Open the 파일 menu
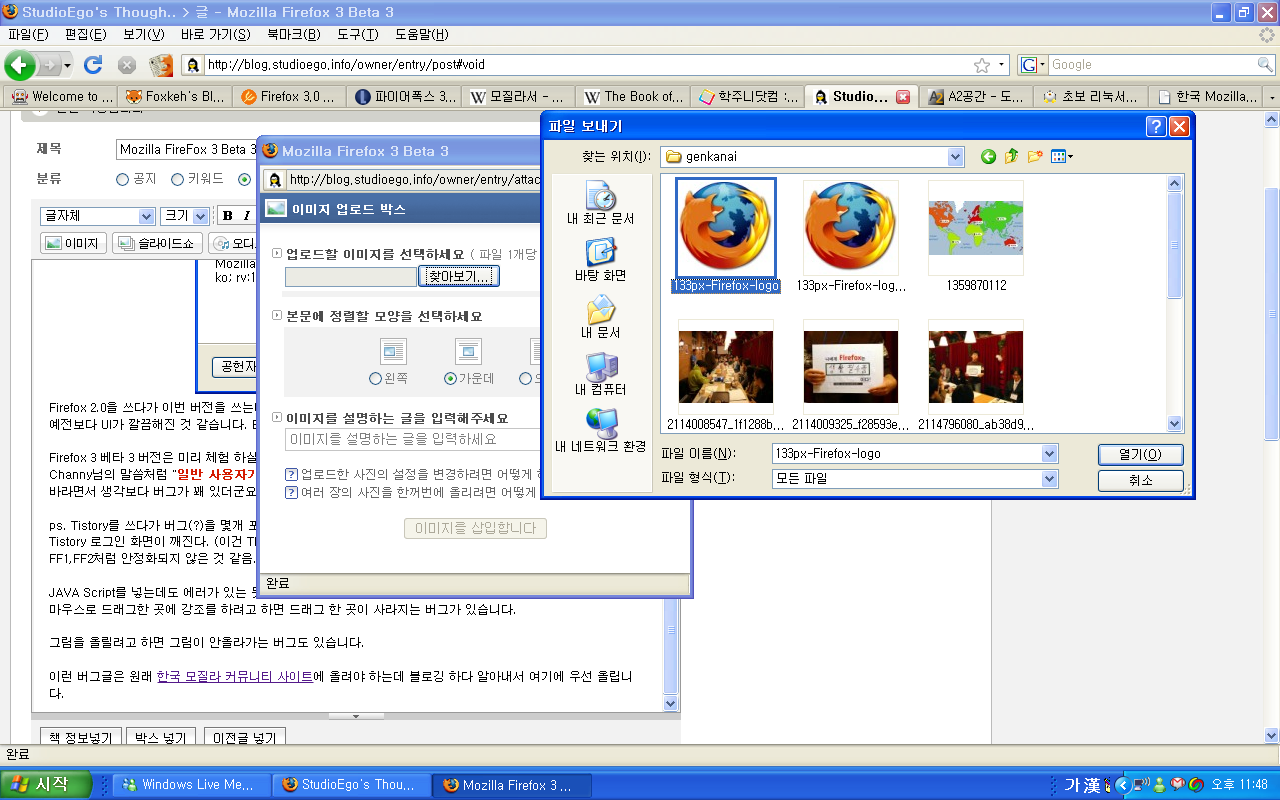1280x800 pixels. click(x=27, y=35)
